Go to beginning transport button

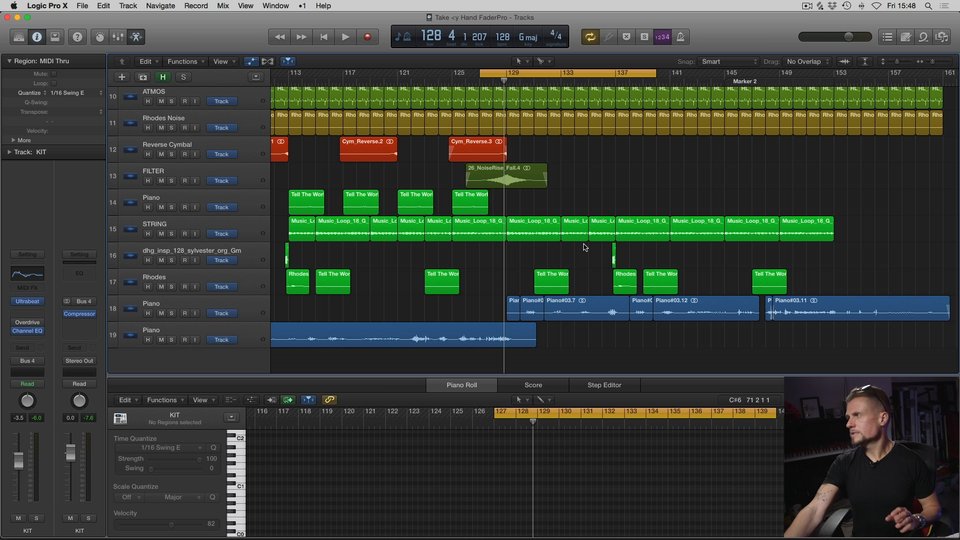pyautogui.click(x=323, y=37)
